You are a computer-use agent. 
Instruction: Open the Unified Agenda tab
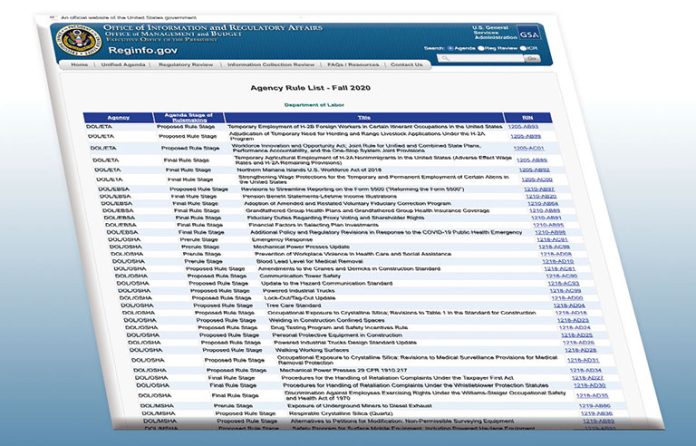point(123,64)
